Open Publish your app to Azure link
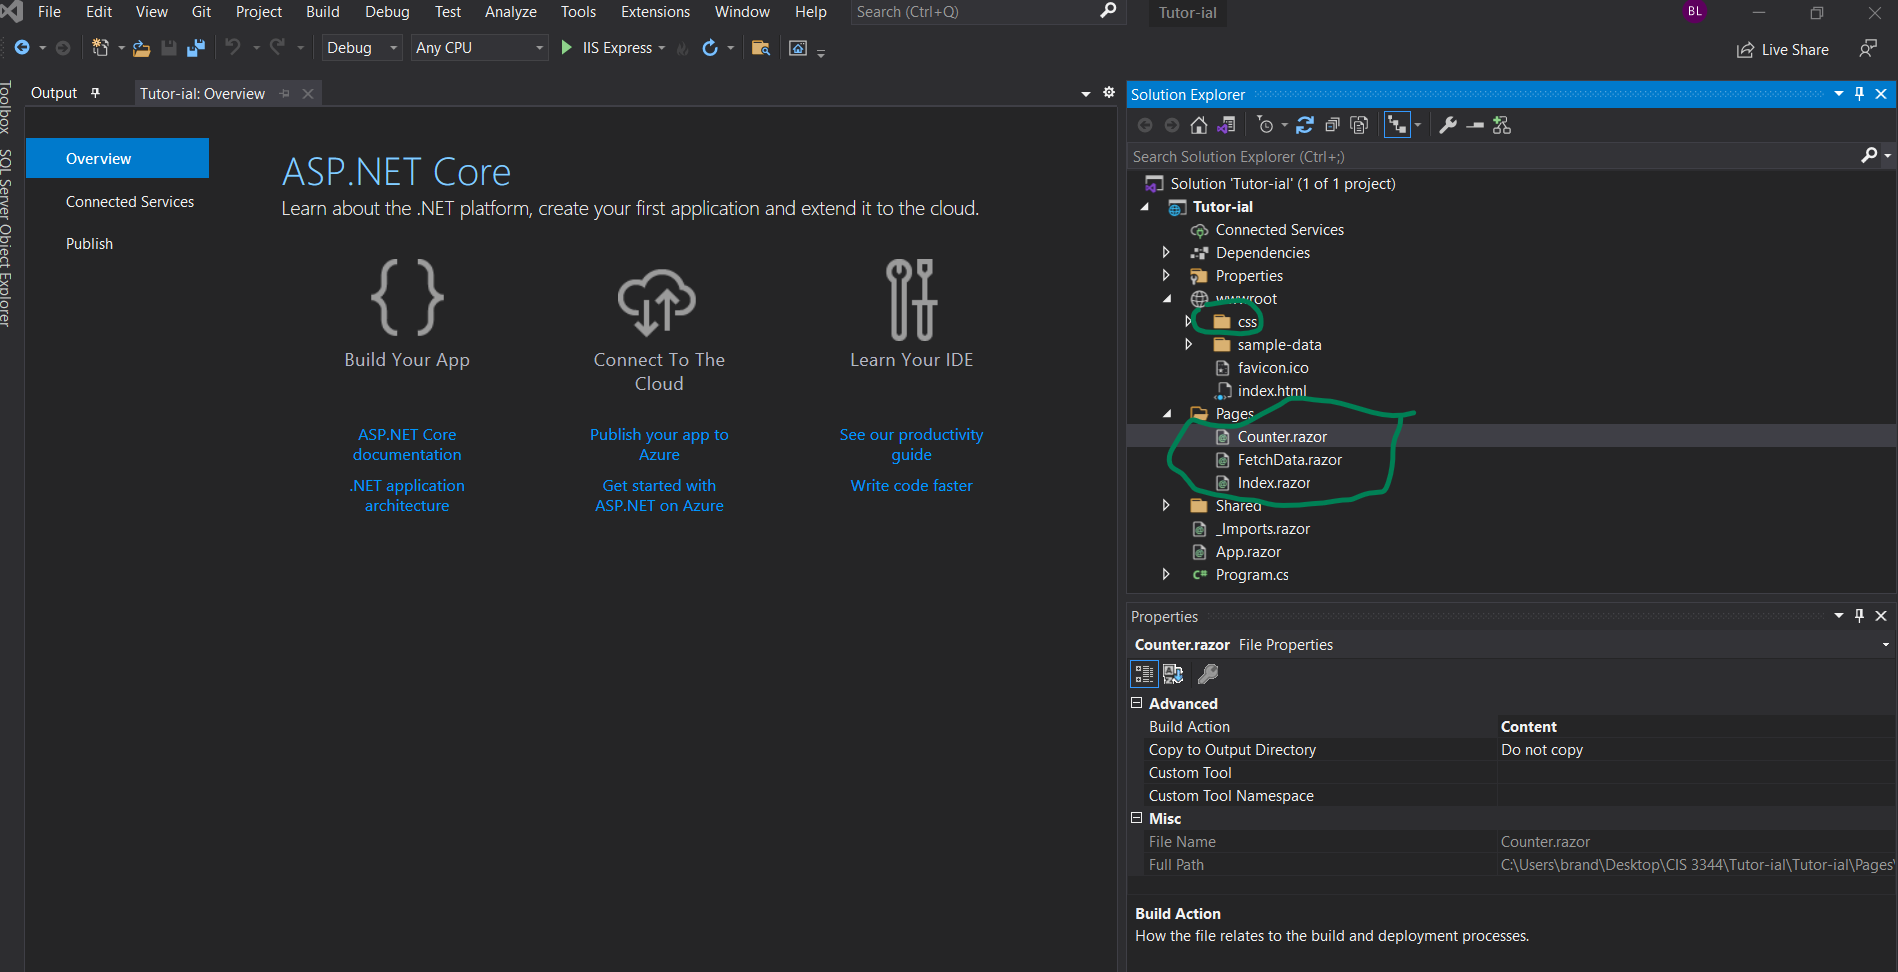Image resolution: width=1898 pixels, height=972 pixels. pyautogui.click(x=659, y=445)
